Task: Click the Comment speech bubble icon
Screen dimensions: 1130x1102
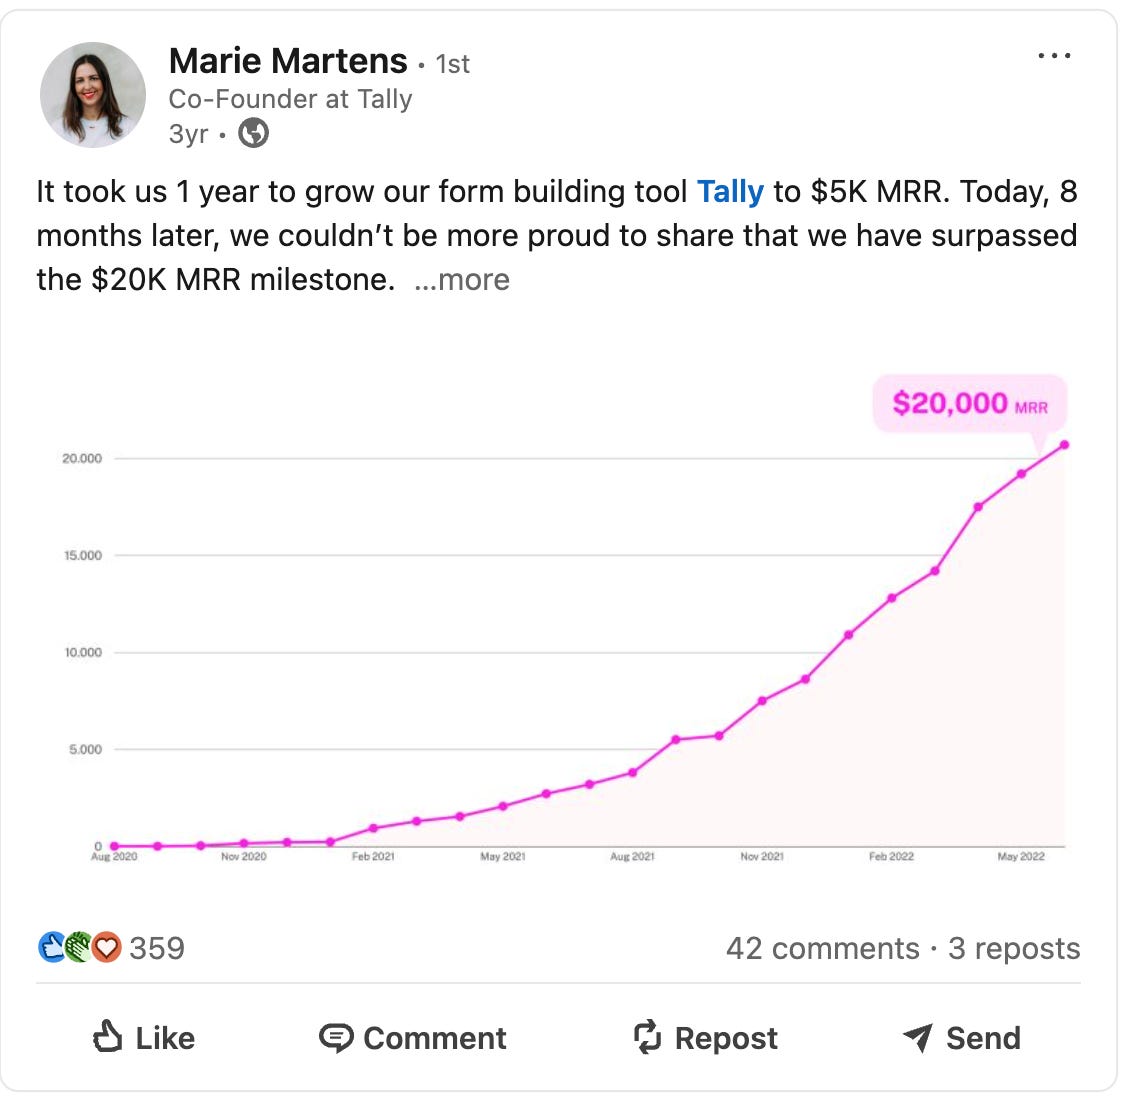Action: (336, 1038)
